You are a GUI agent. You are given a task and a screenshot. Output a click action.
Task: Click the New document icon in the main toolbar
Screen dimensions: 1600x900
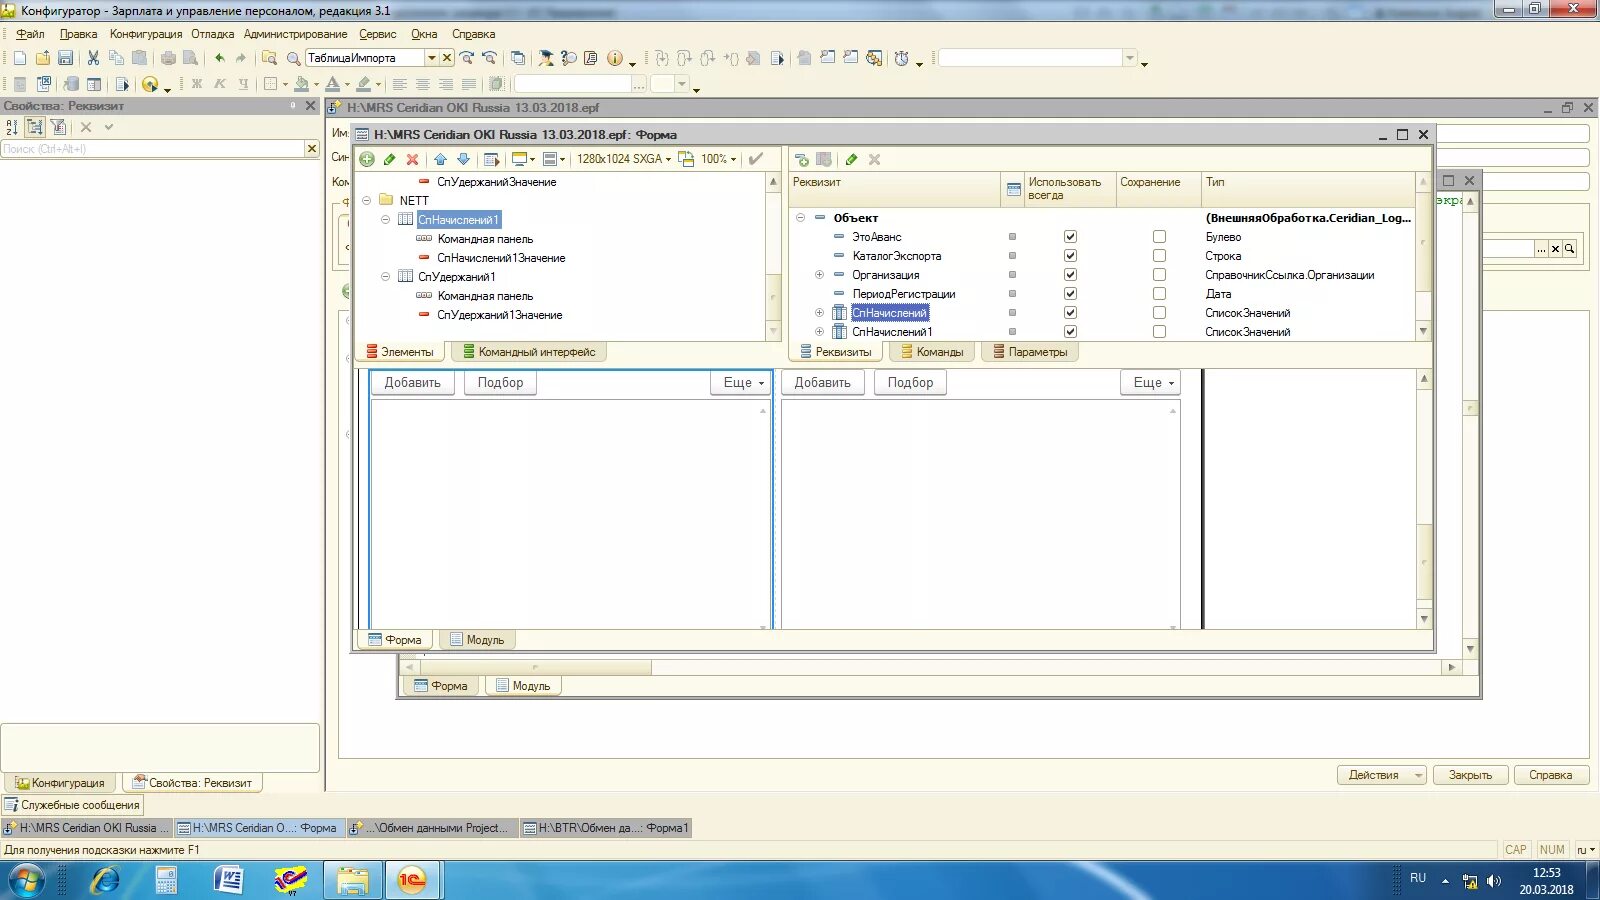coord(20,58)
